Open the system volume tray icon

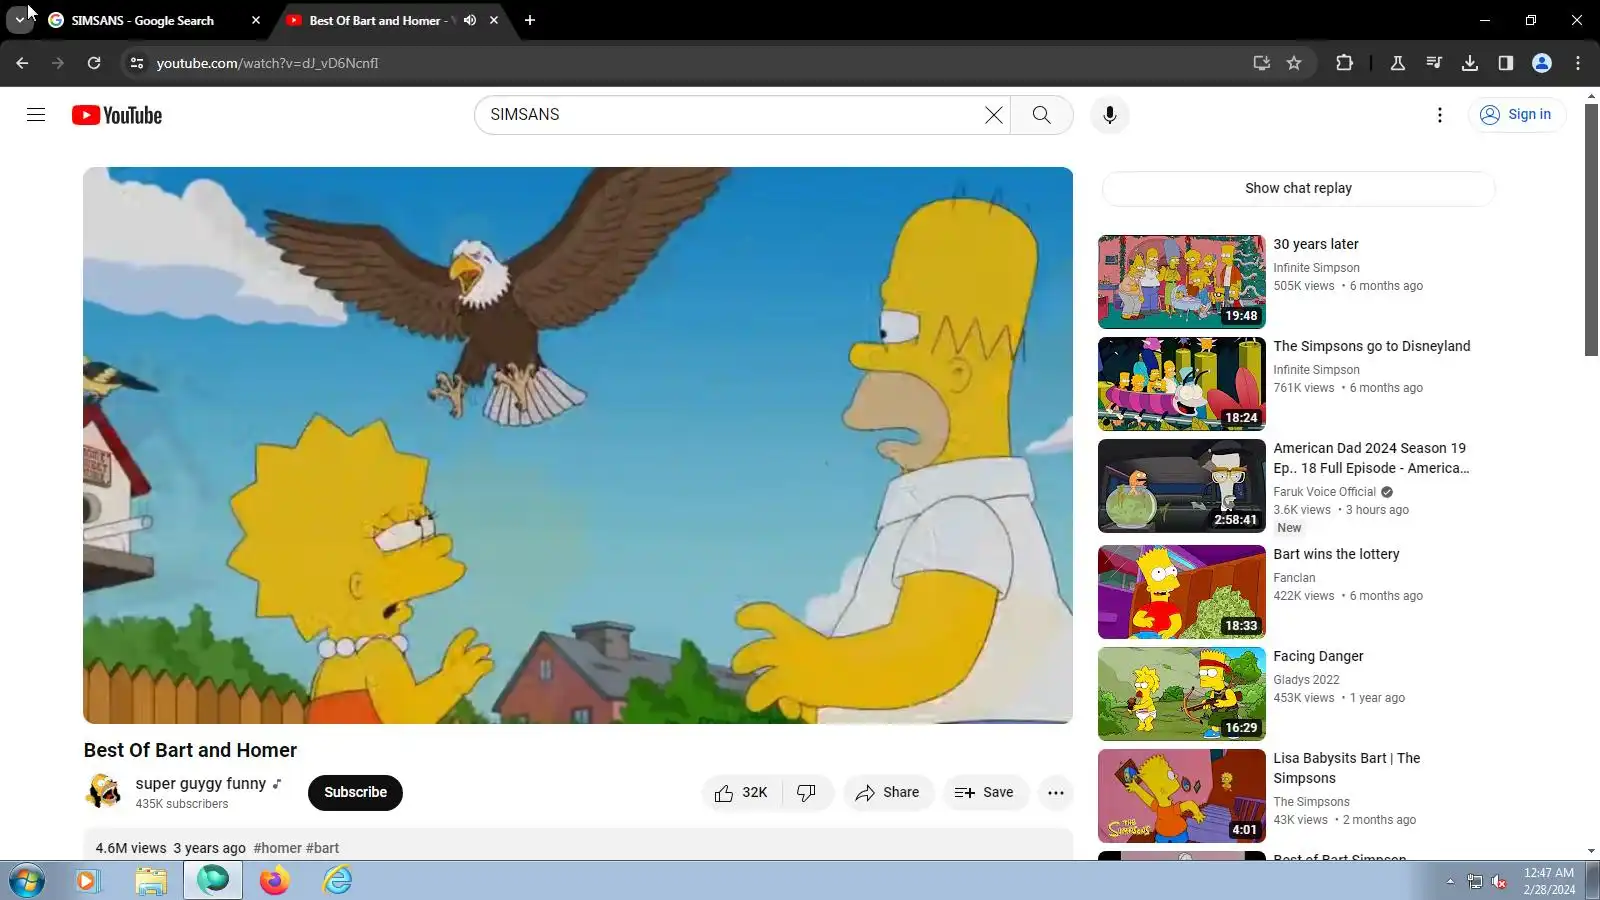[x=1499, y=881]
